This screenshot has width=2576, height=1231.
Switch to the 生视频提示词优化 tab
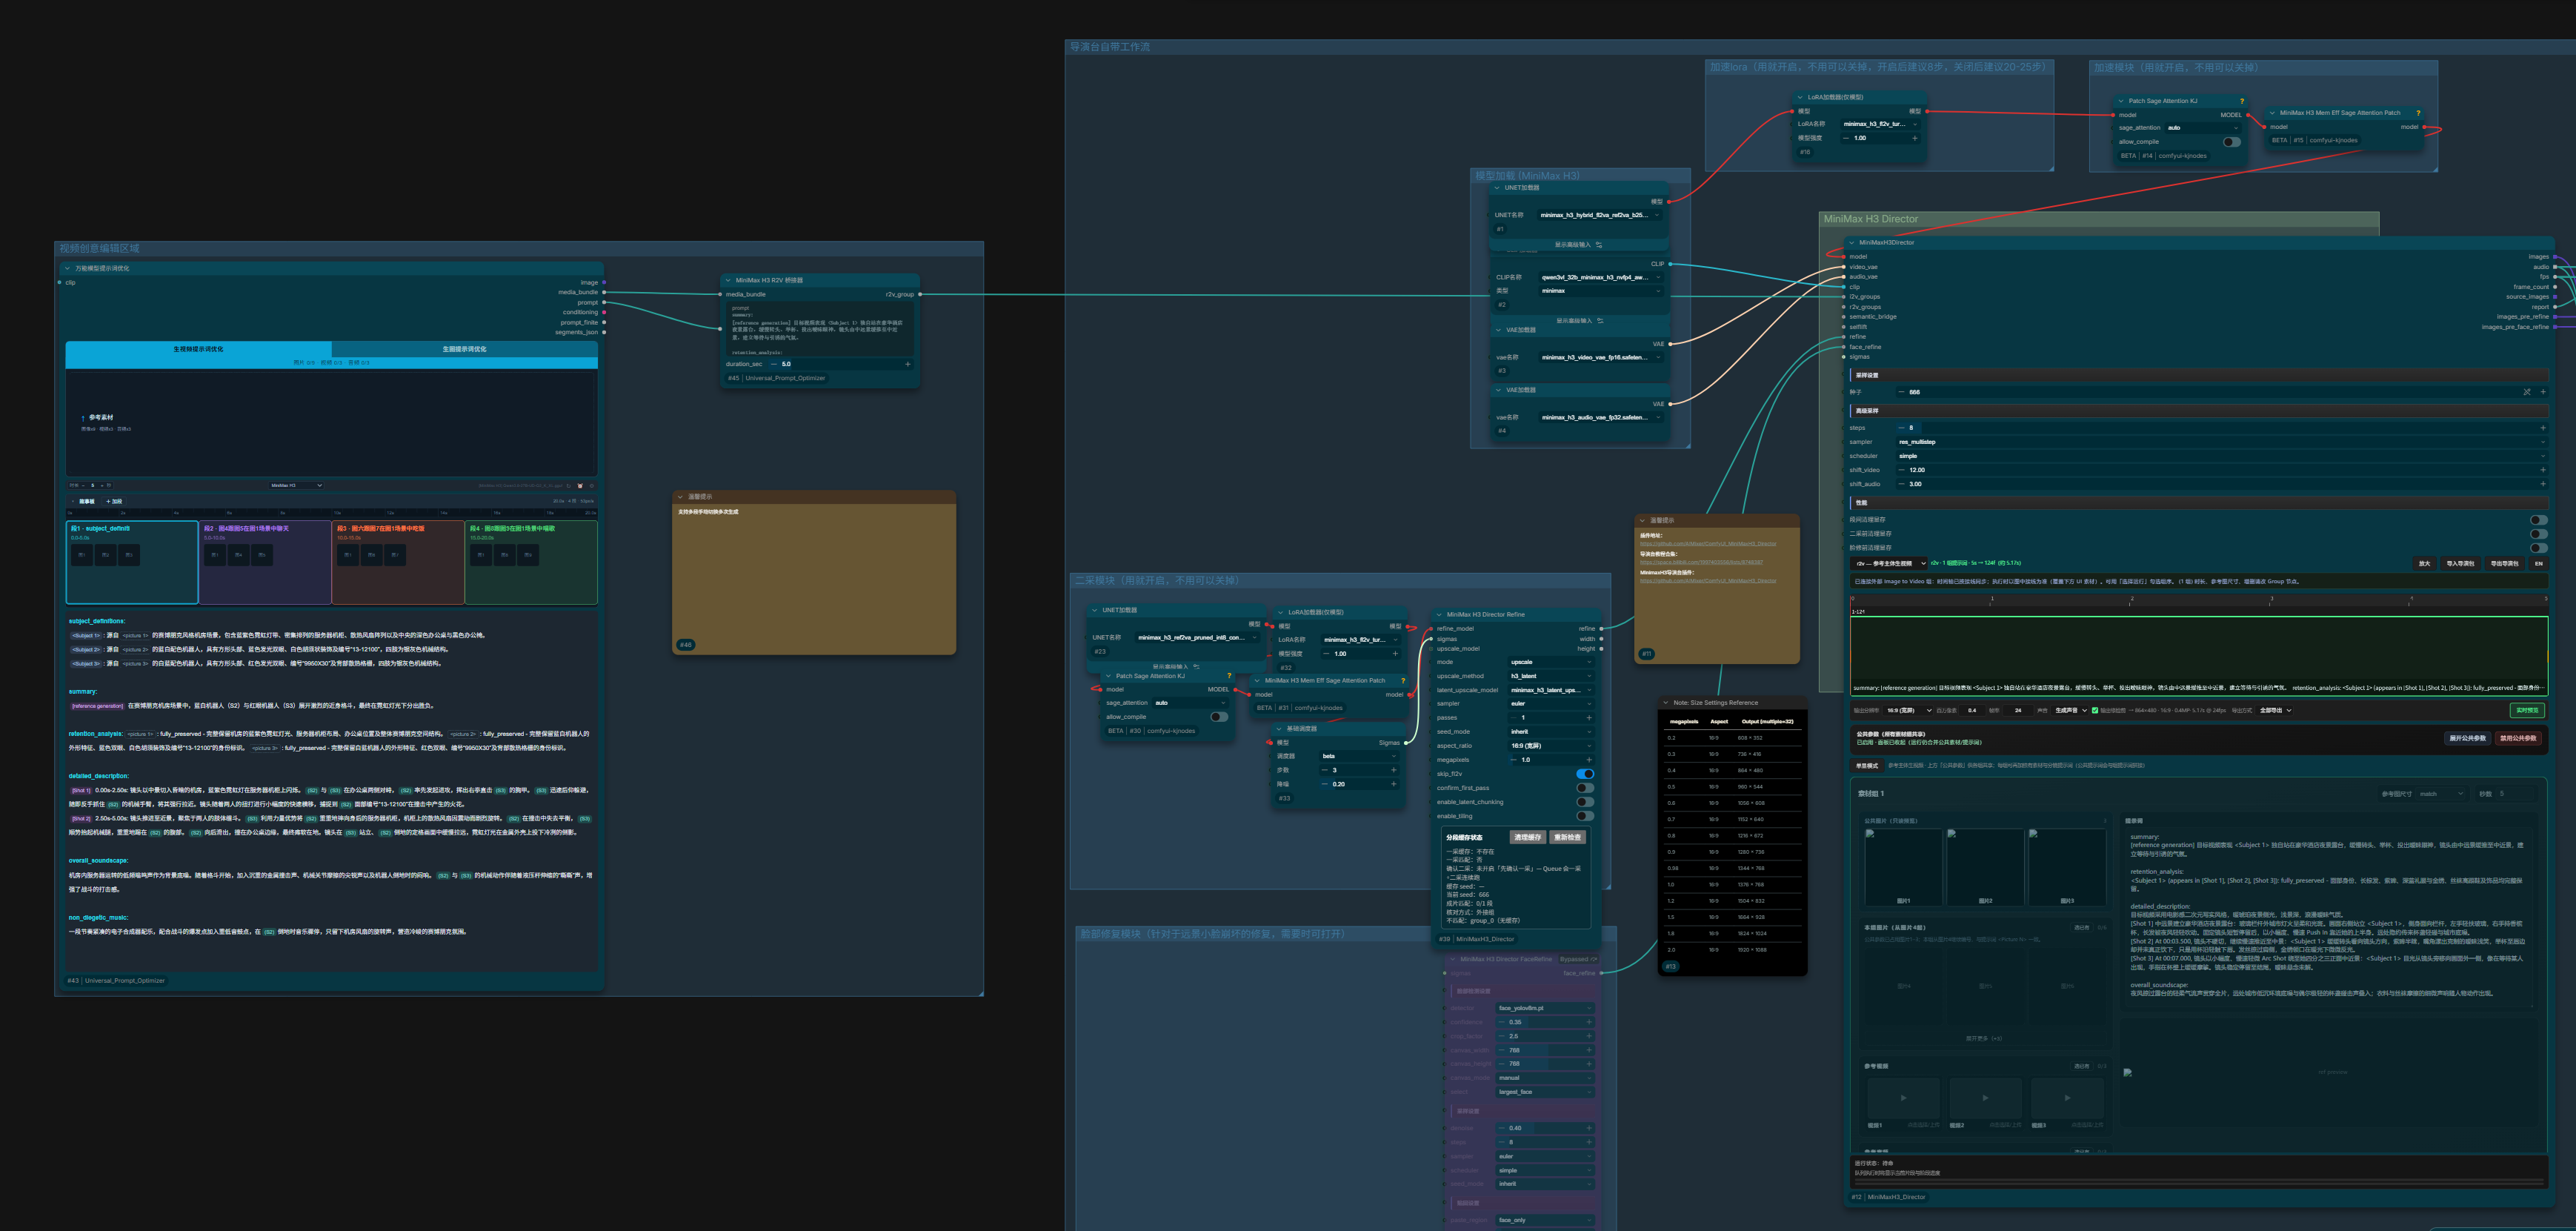click(x=198, y=349)
